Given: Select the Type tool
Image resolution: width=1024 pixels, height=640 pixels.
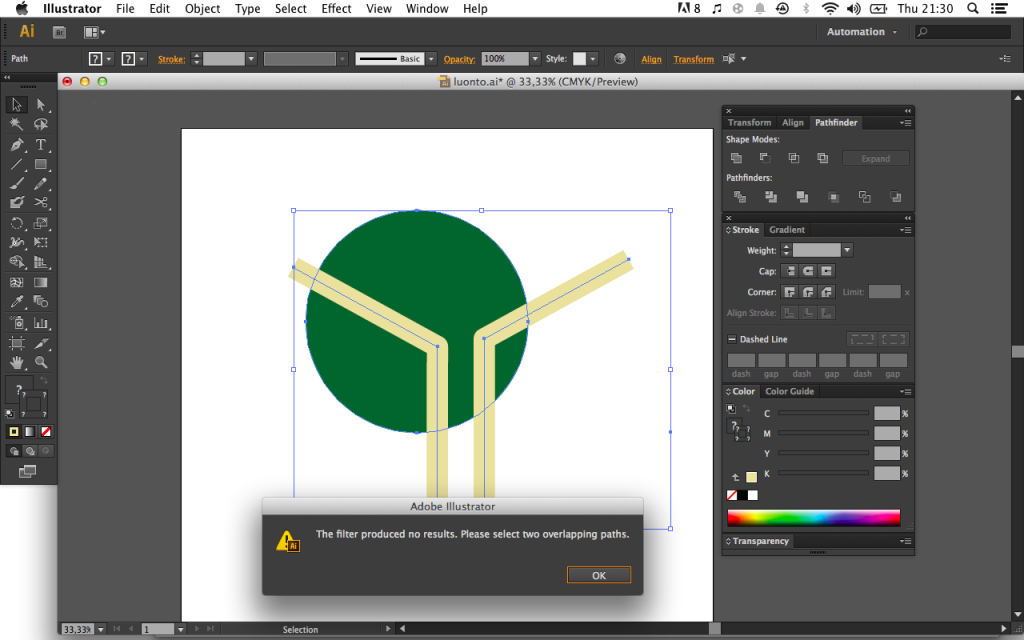Looking at the screenshot, I should [41, 144].
